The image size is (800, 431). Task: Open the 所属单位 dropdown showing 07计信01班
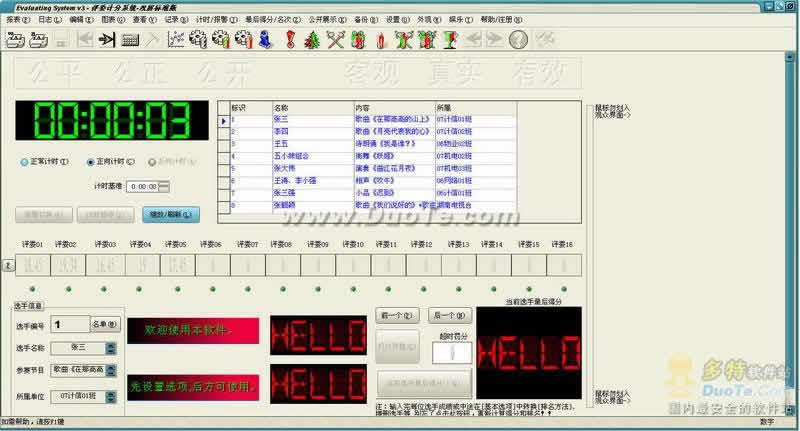111,396
